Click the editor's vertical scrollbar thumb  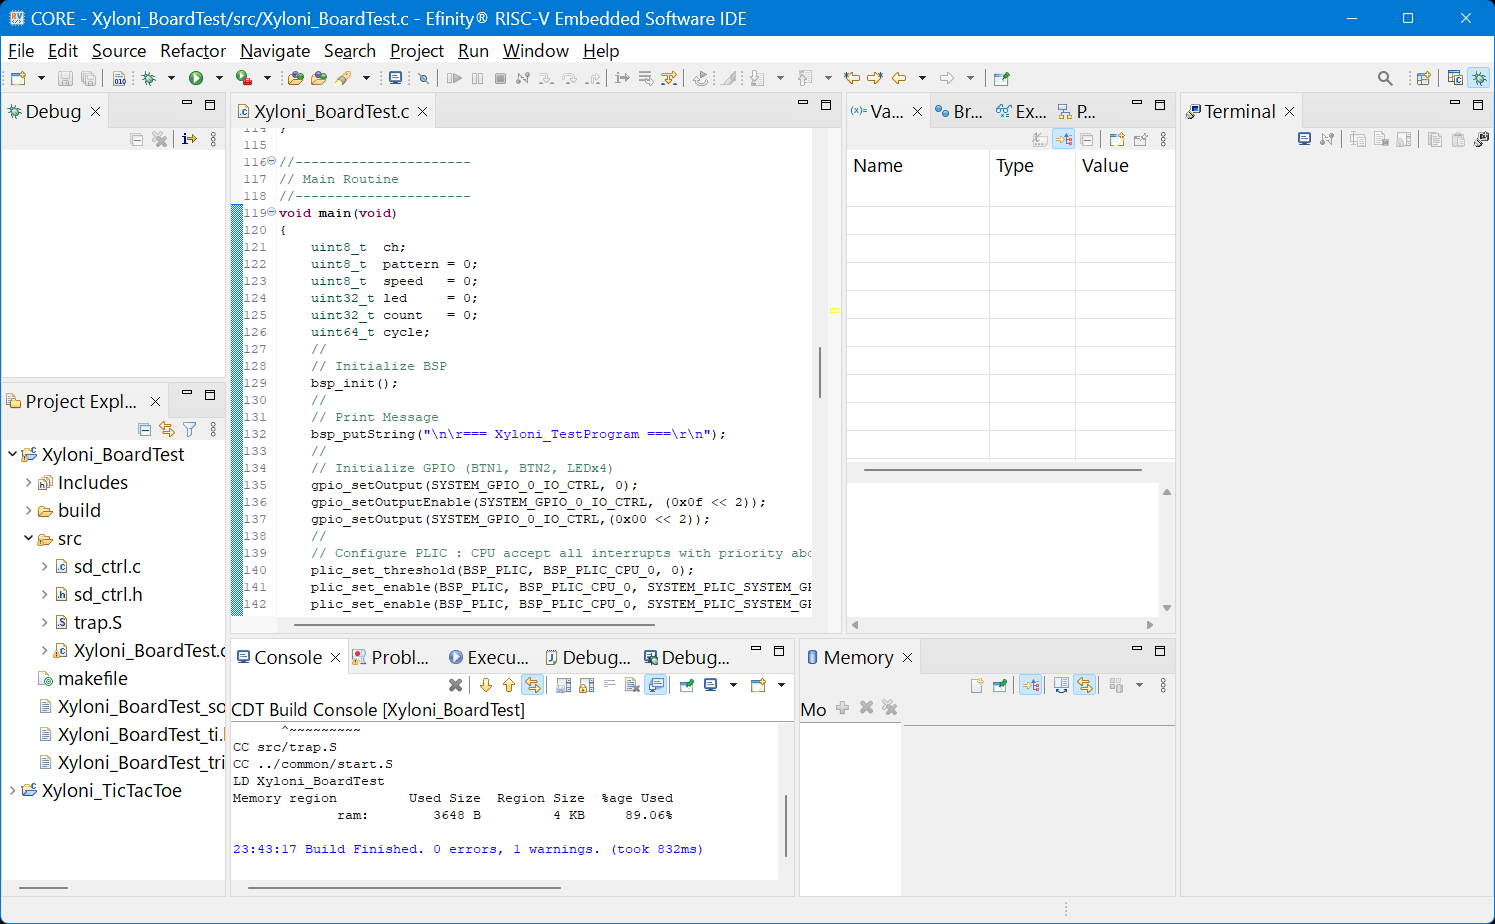tap(820, 372)
